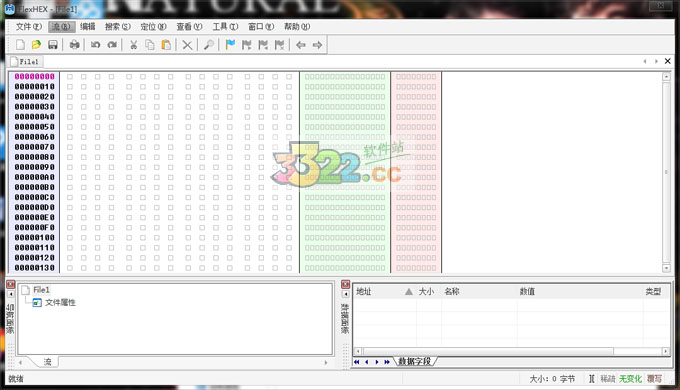Open the 工具 menu

[x=225, y=26]
